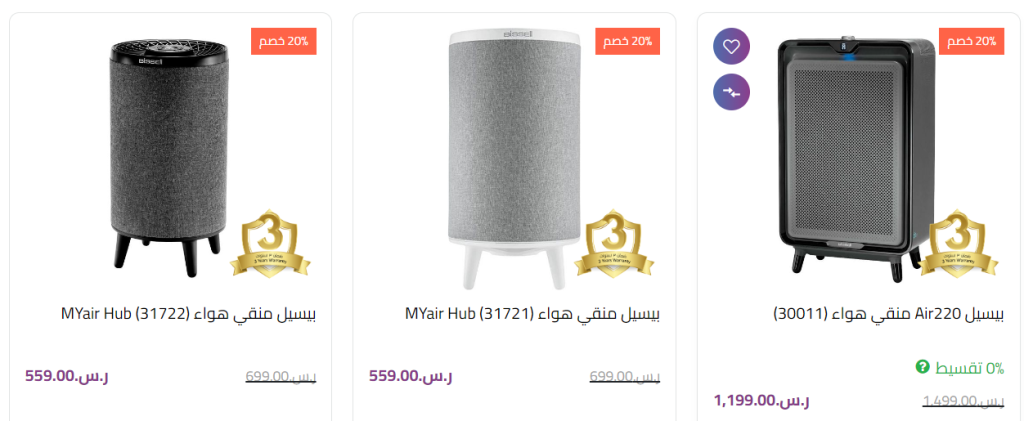Viewport: 1024px width, 421px height.
Task: Click the 559.00 price of MYair Hub (31722)
Action: point(66,376)
